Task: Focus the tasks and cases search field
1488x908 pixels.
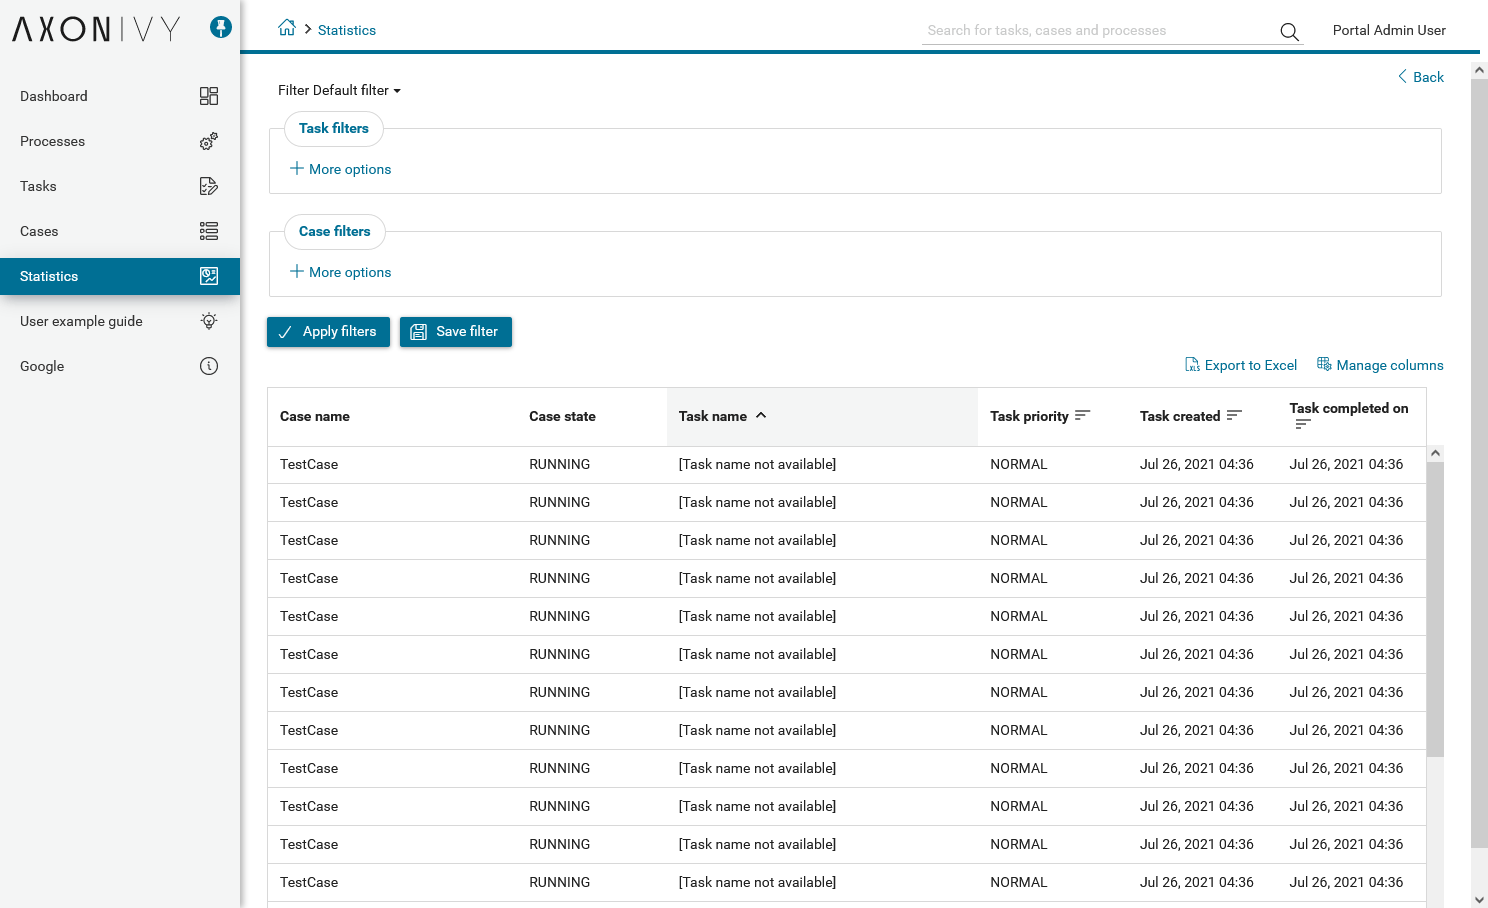Action: tap(1098, 31)
